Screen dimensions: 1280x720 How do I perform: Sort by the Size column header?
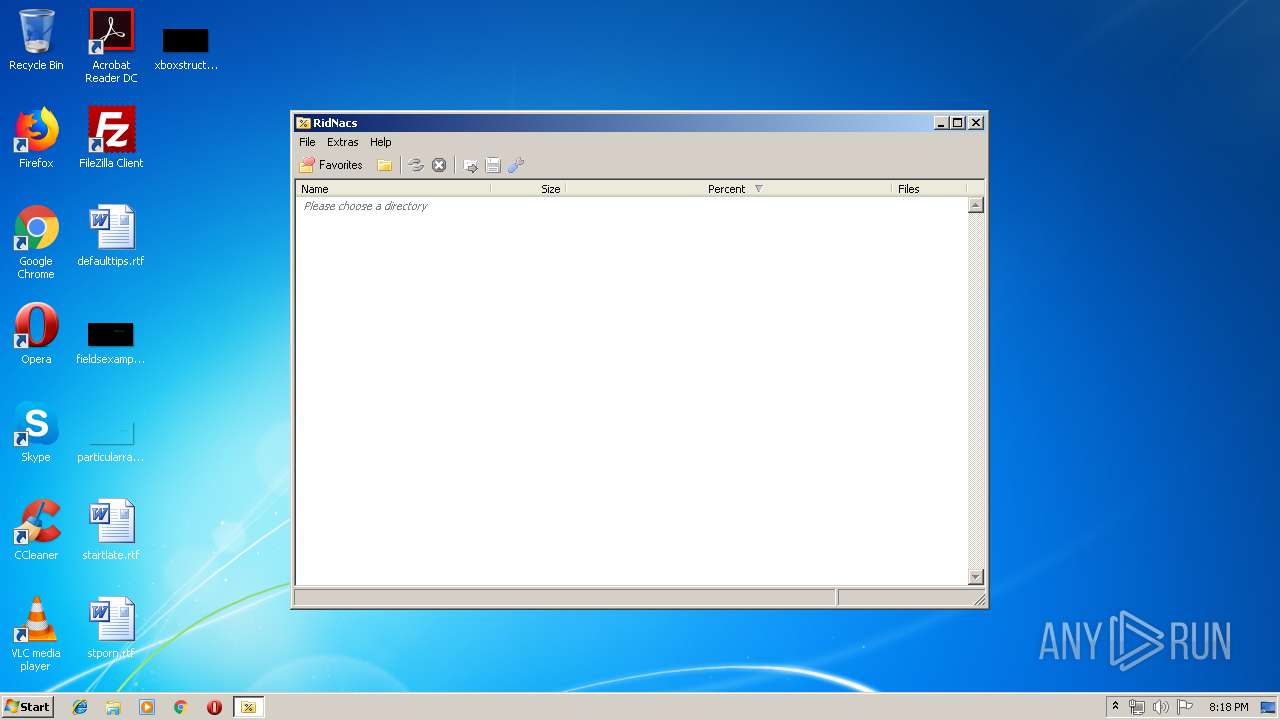pyautogui.click(x=528, y=189)
